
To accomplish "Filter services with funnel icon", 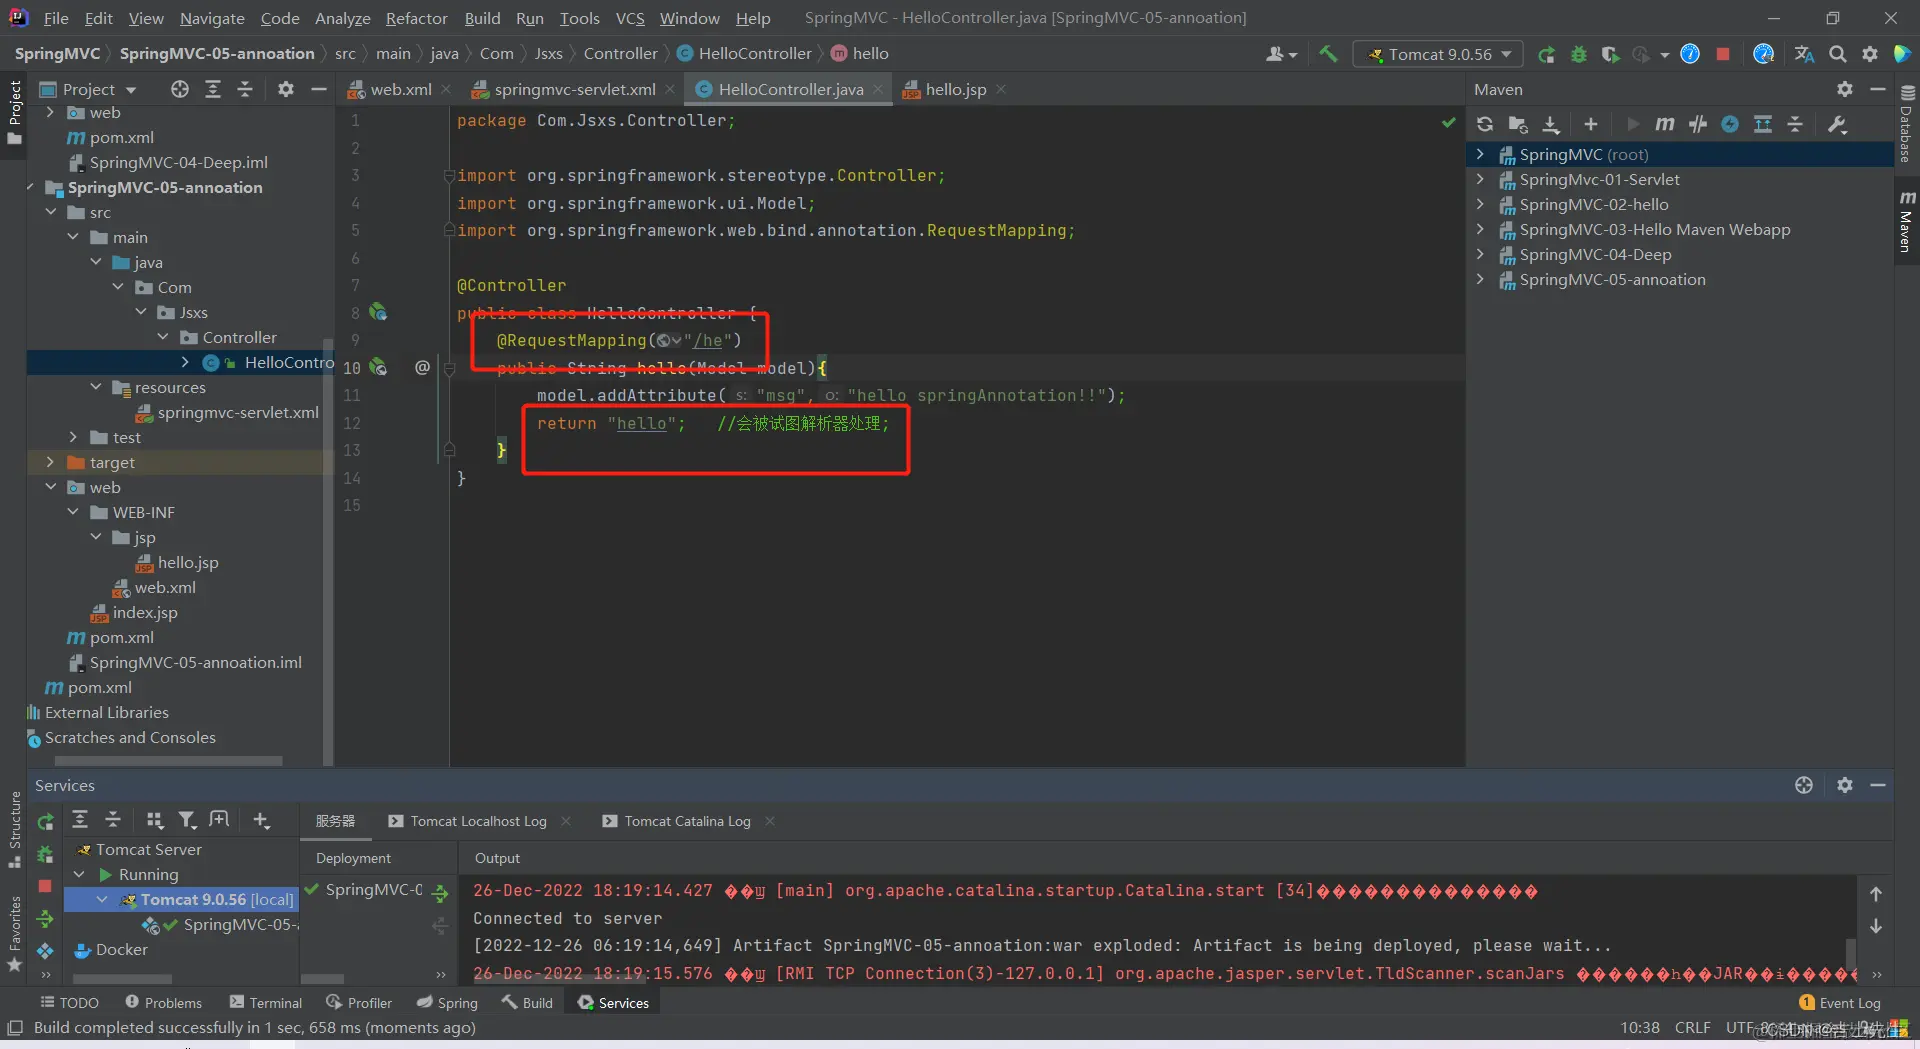I will coord(187,820).
